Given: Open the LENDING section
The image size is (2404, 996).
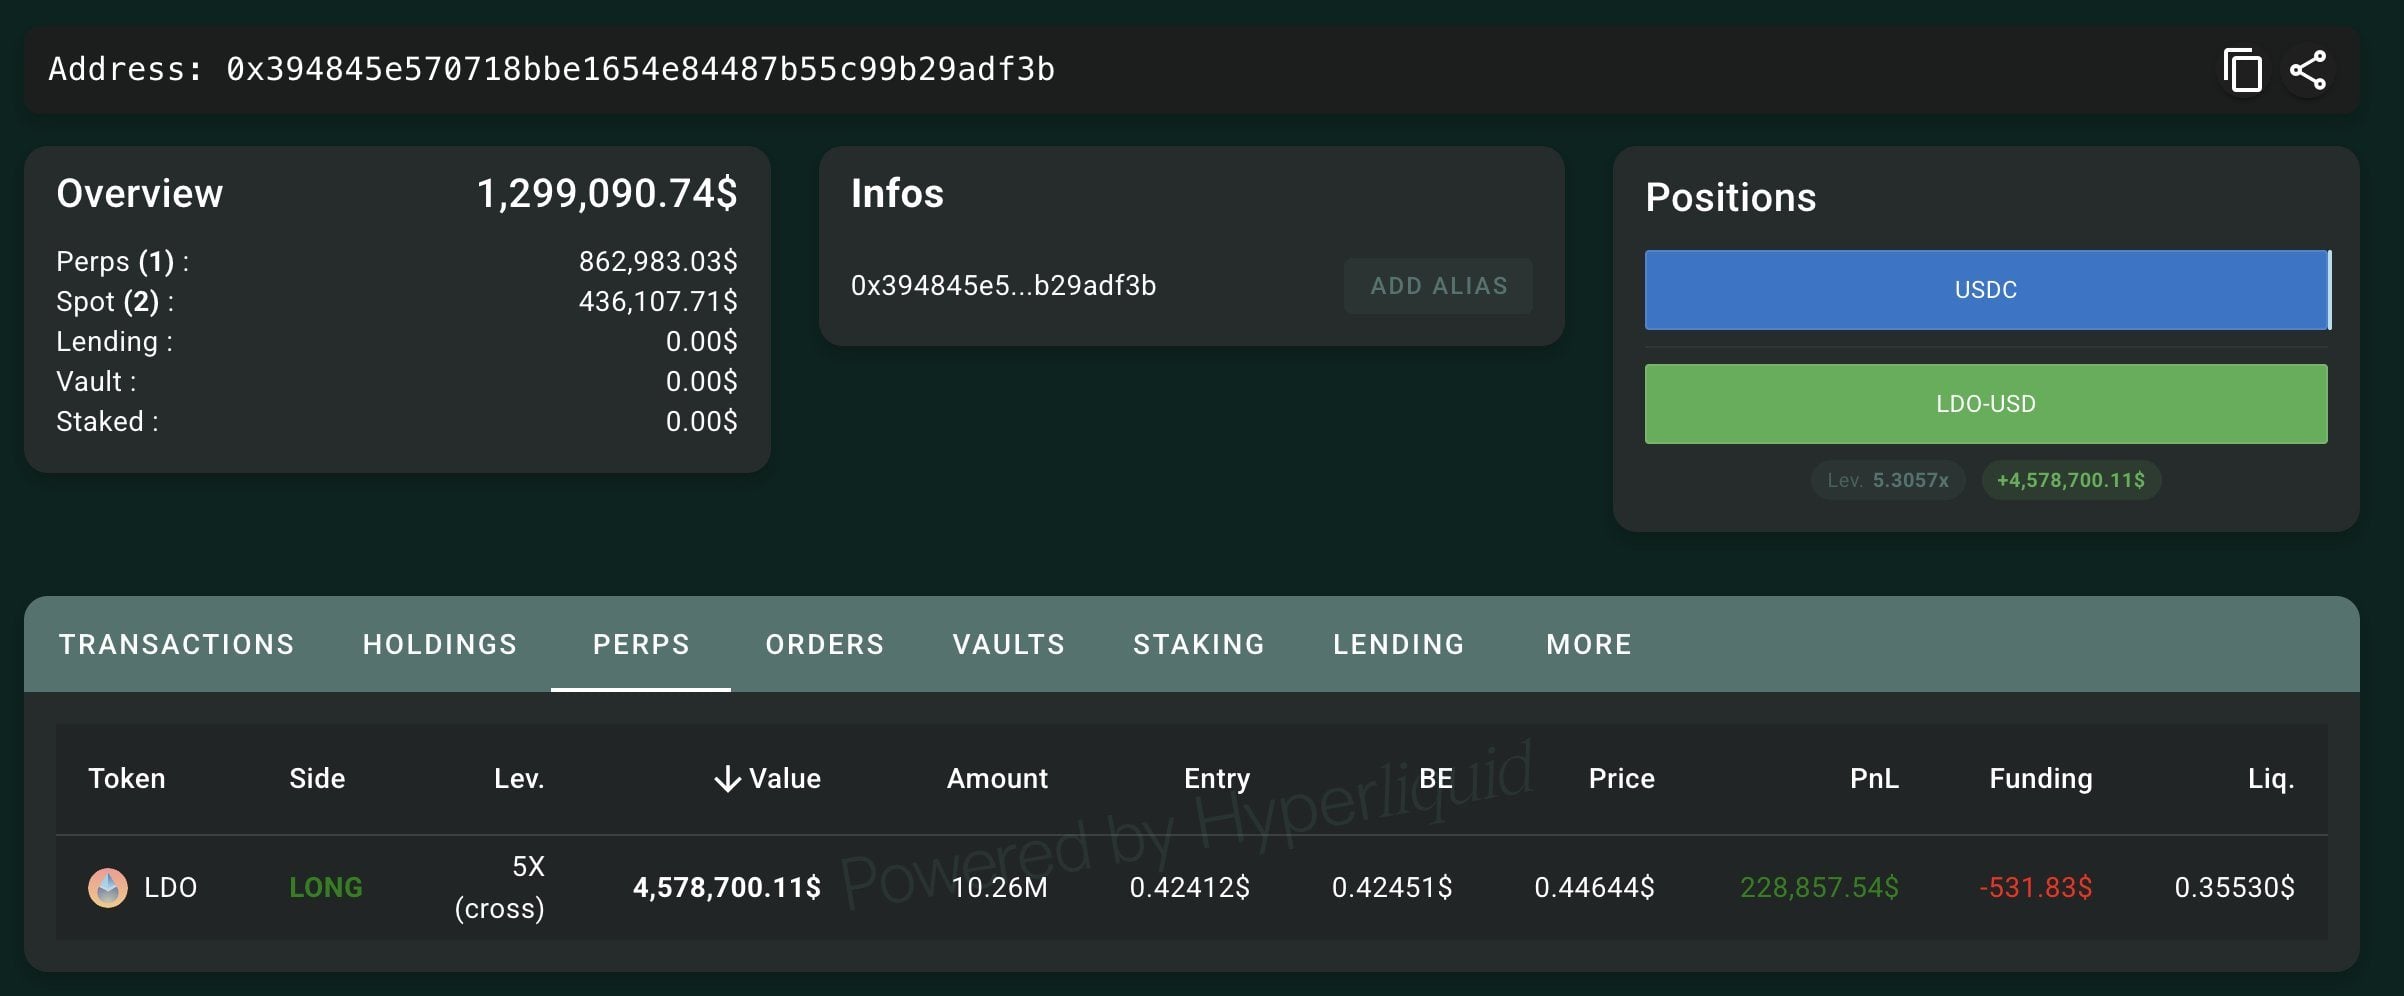Looking at the screenshot, I should pyautogui.click(x=1397, y=644).
